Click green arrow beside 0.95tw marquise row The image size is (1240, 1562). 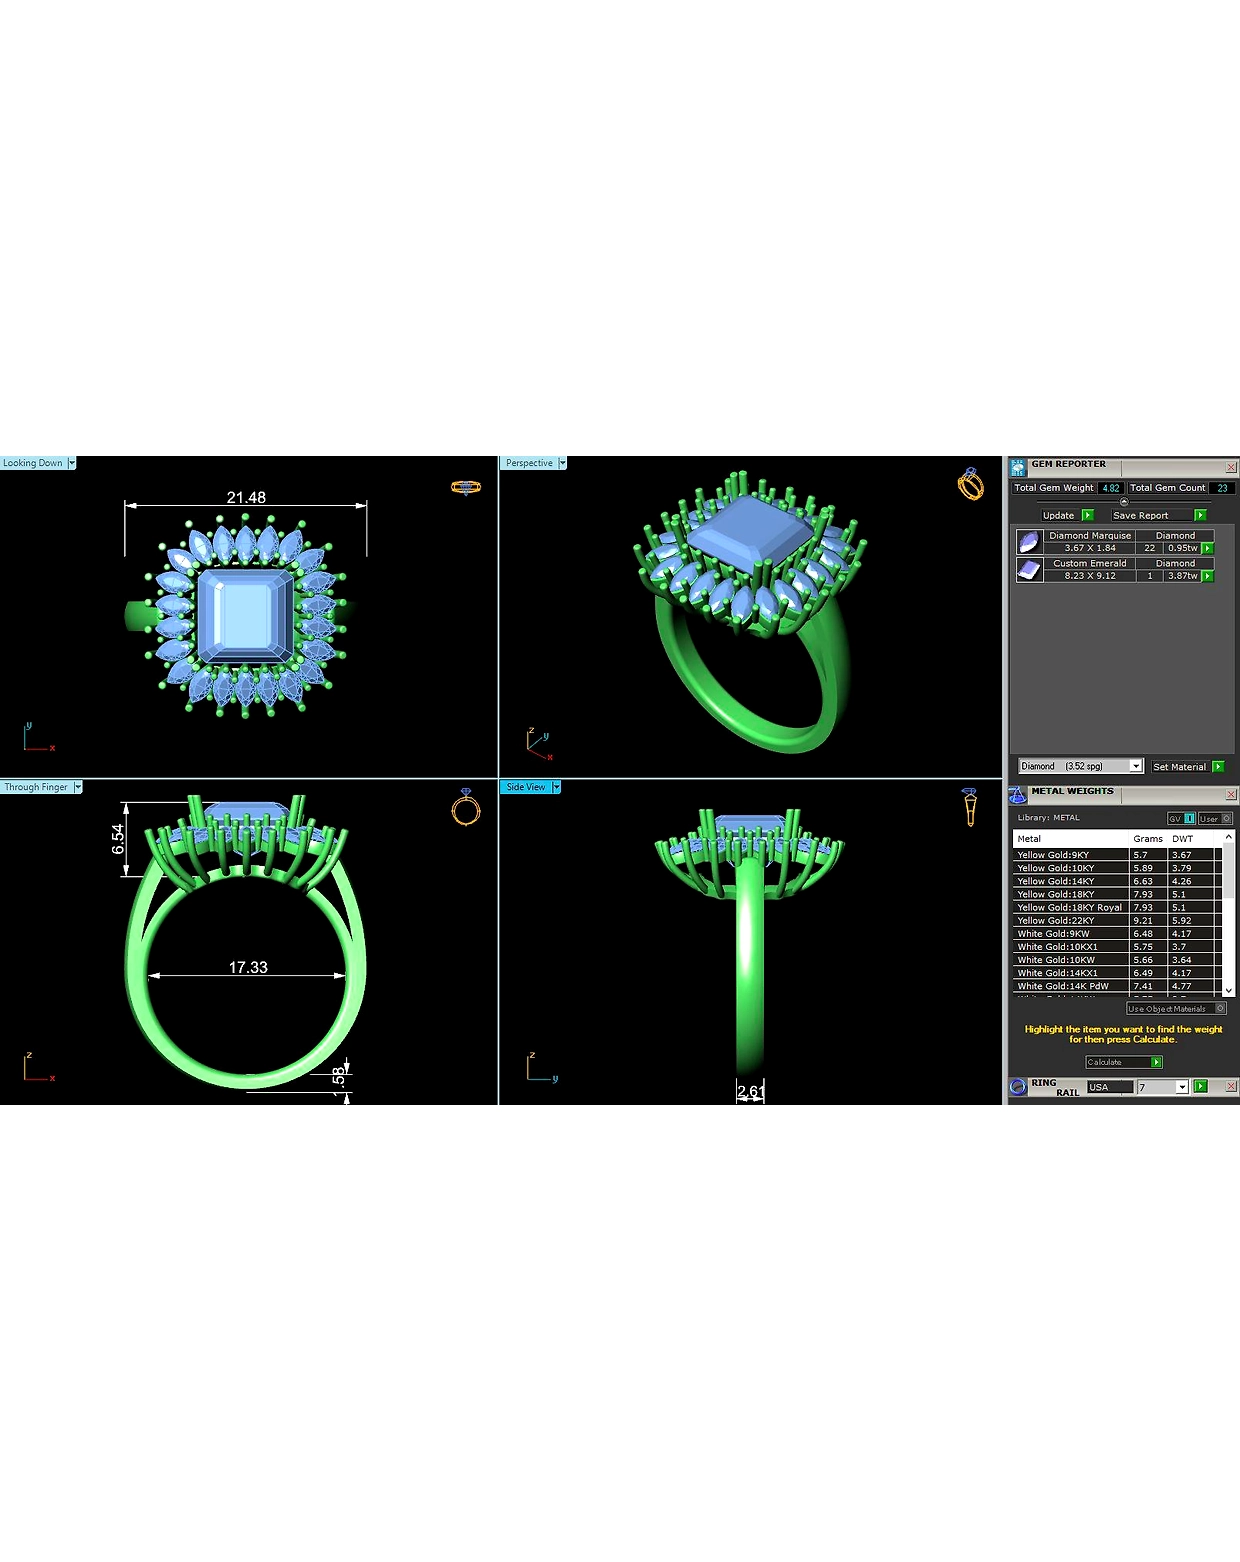tap(1208, 548)
